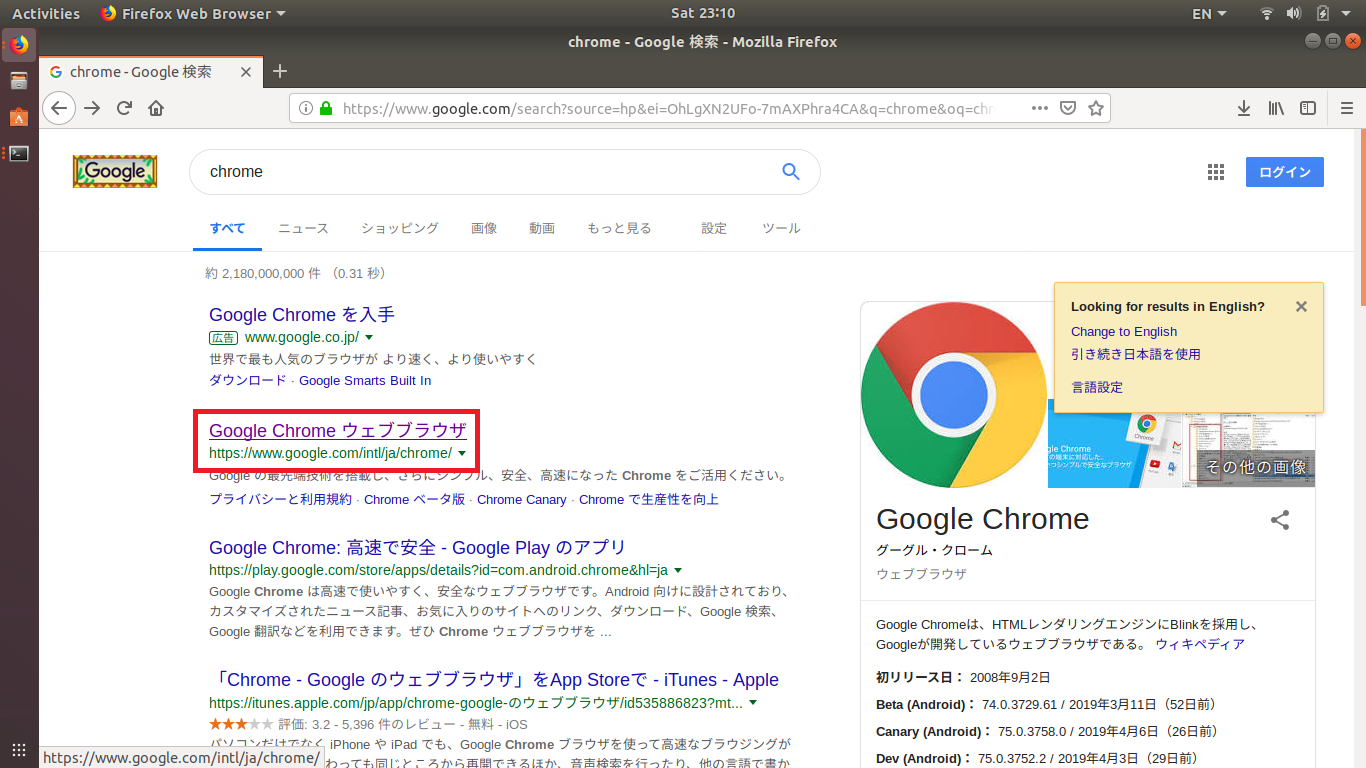The height and width of the screenshot is (768, 1366).
Task: Switch to the ショッピング tab
Action: (x=400, y=228)
